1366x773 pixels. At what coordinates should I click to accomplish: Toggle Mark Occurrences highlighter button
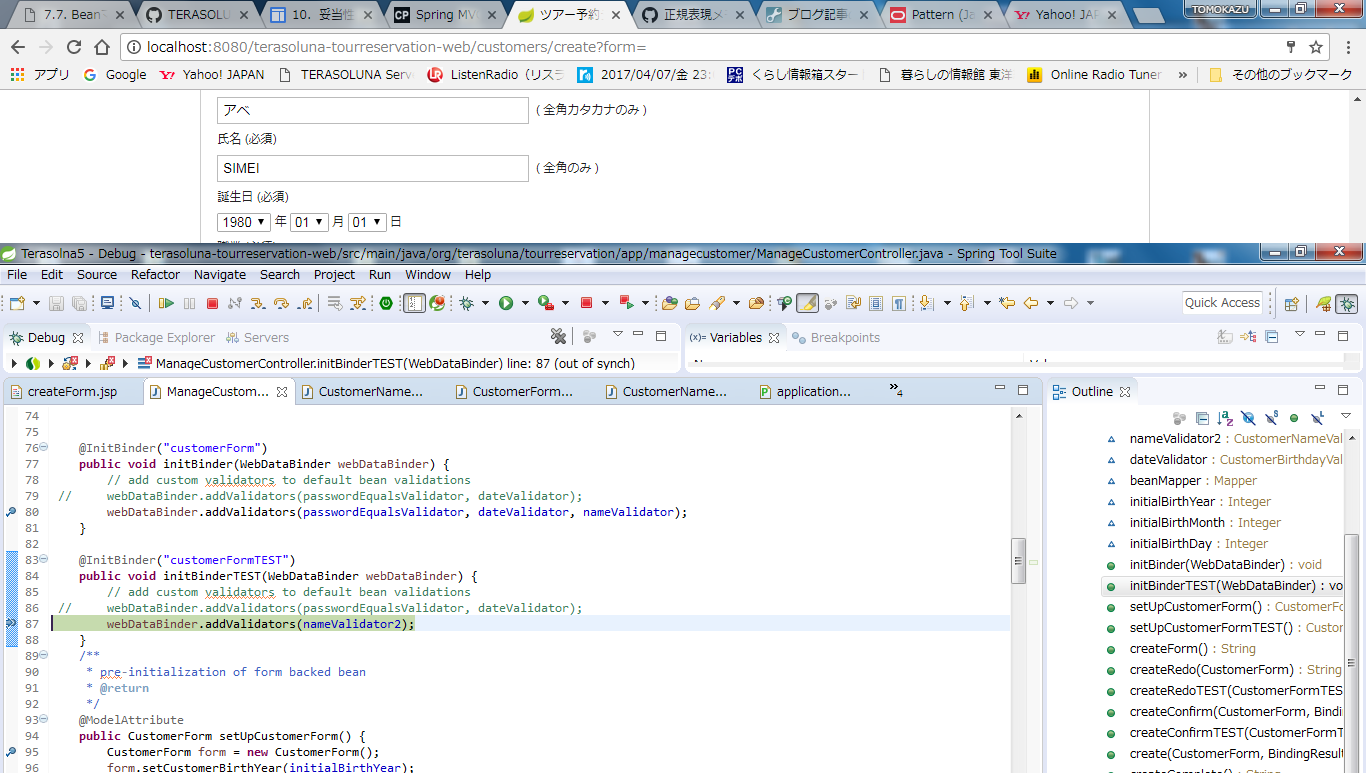point(808,303)
